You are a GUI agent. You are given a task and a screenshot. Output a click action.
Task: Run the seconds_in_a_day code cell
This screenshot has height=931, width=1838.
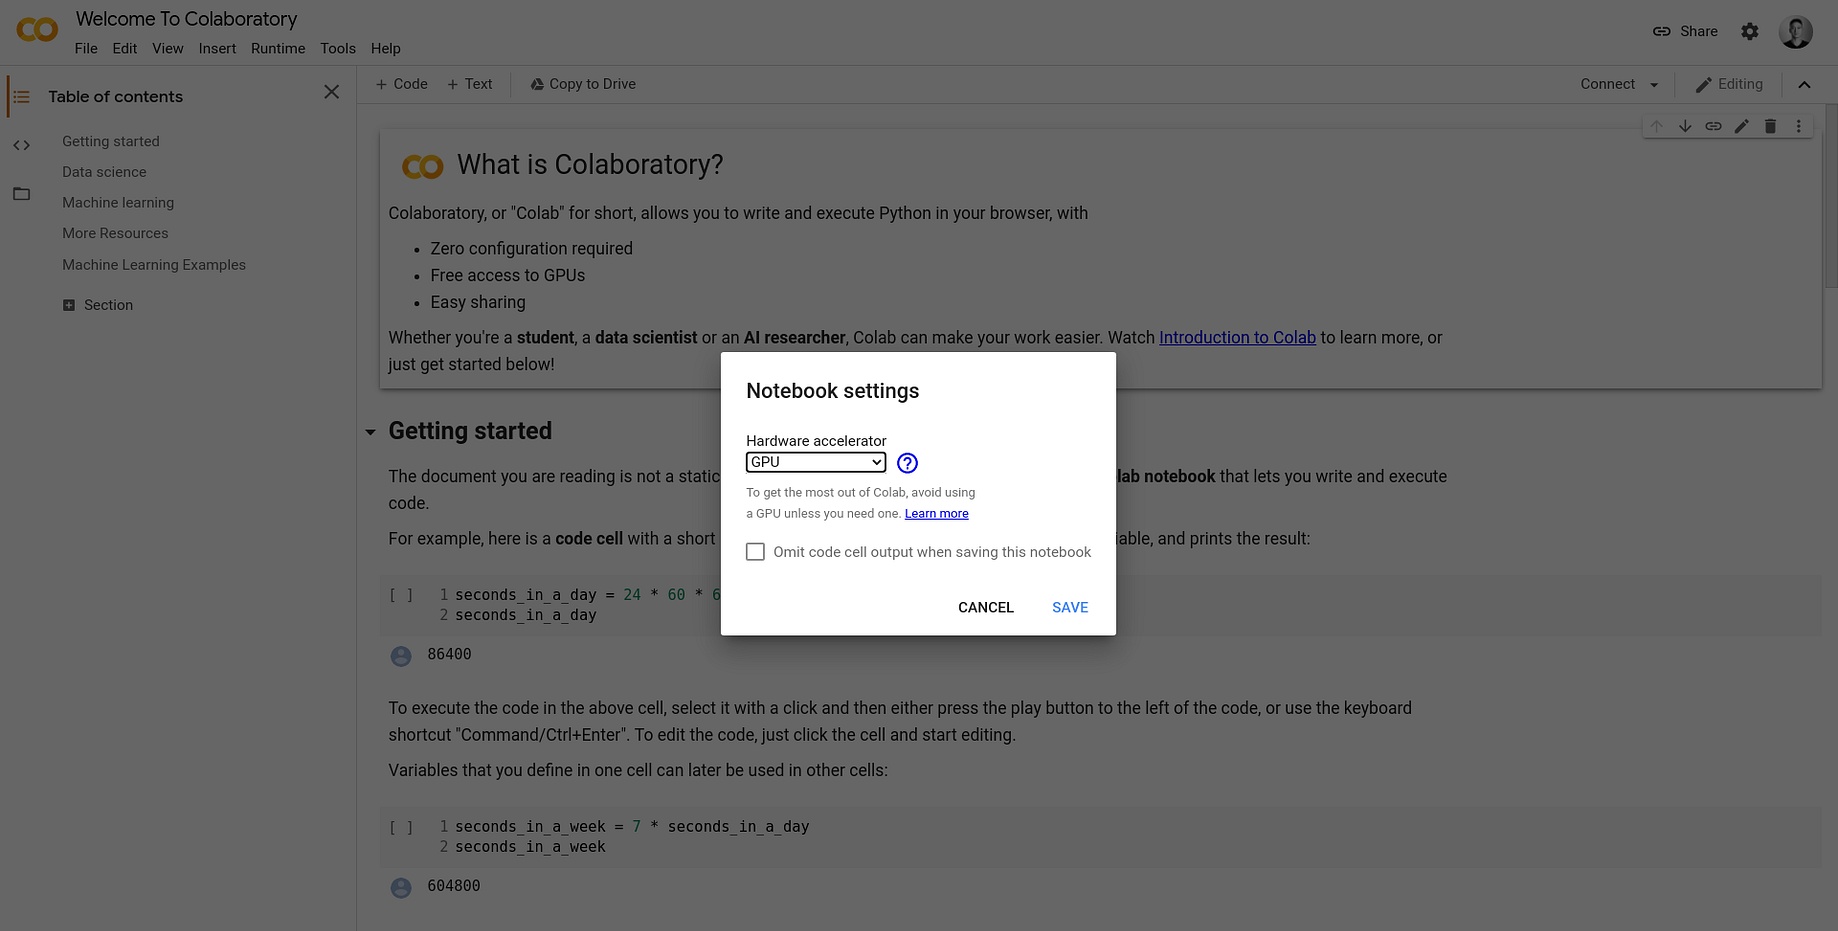[401, 595]
